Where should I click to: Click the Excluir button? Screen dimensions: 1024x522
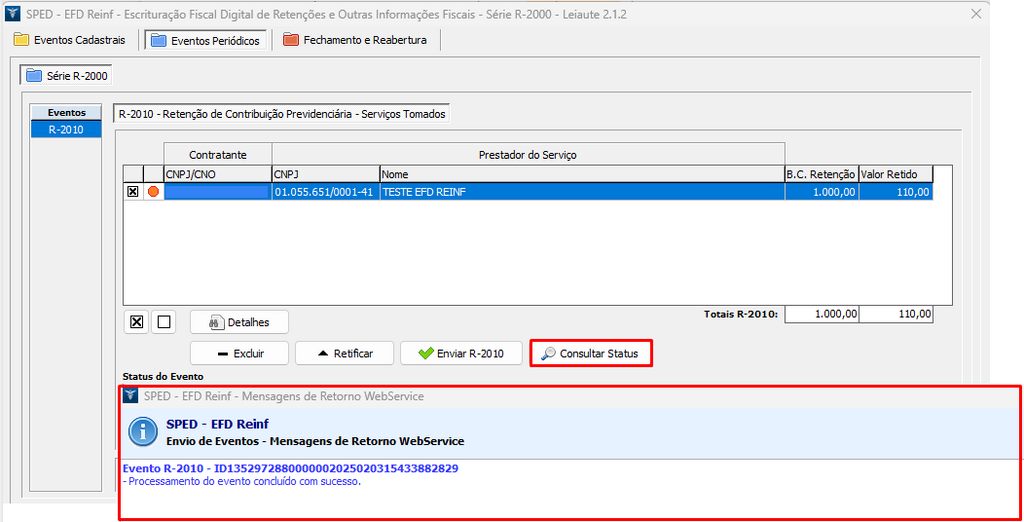point(240,353)
